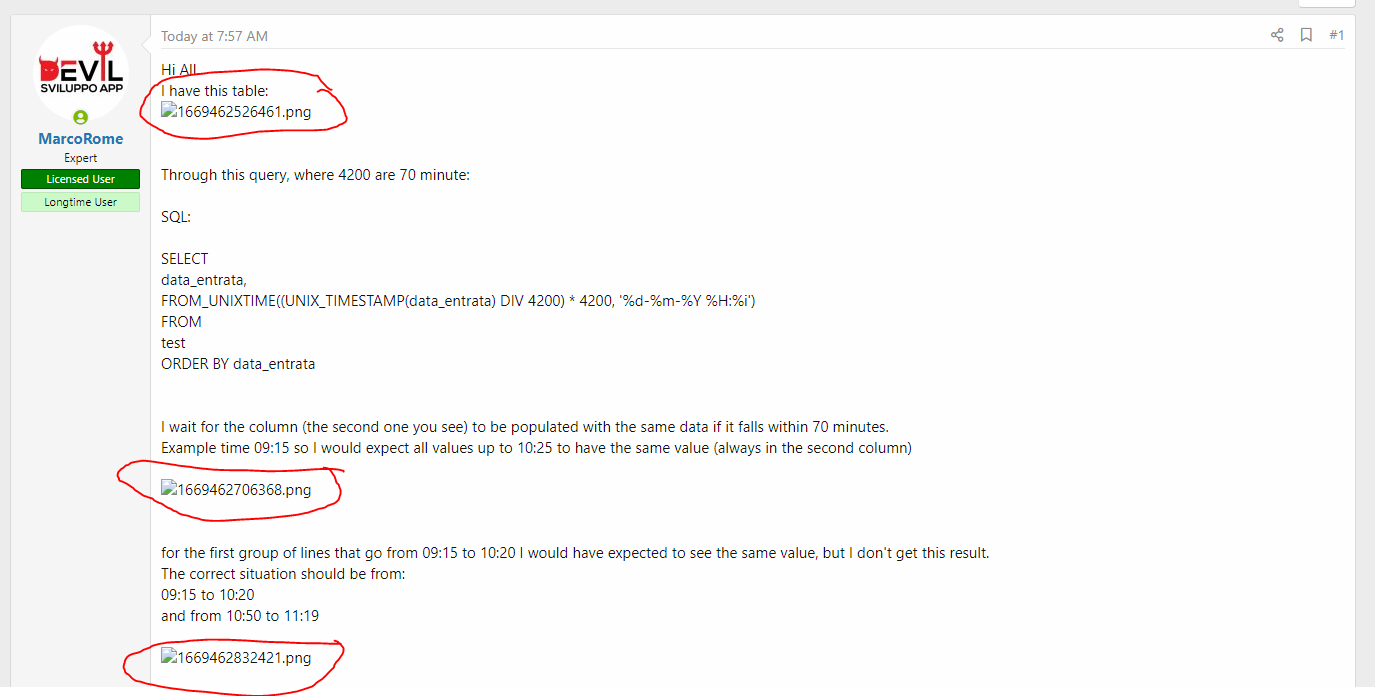Click the share post icon

pyautogui.click(x=1277, y=35)
